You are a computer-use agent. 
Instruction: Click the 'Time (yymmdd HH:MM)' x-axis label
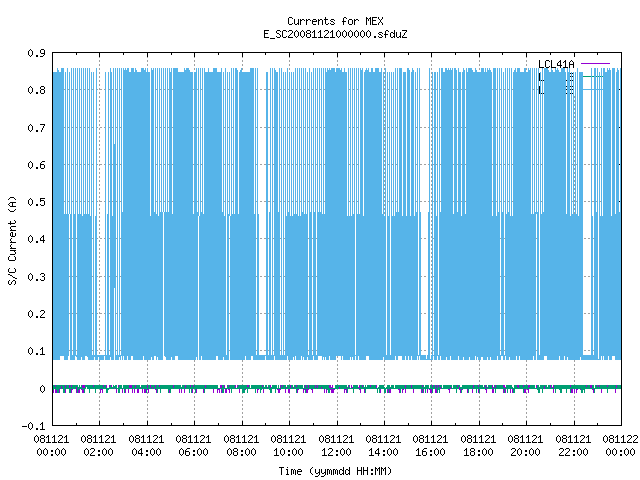point(335,471)
